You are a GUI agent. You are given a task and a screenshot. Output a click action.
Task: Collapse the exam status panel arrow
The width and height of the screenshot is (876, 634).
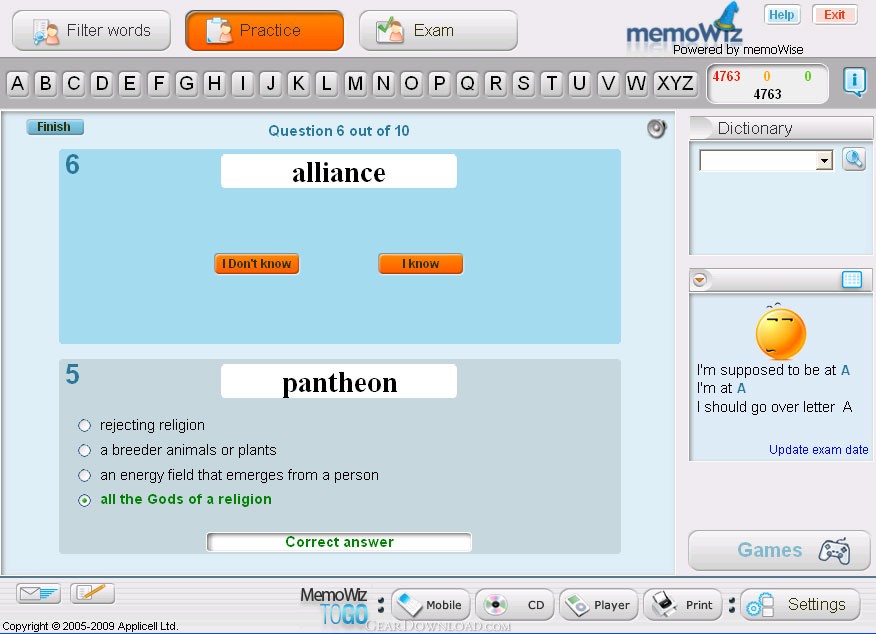pos(699,279)
